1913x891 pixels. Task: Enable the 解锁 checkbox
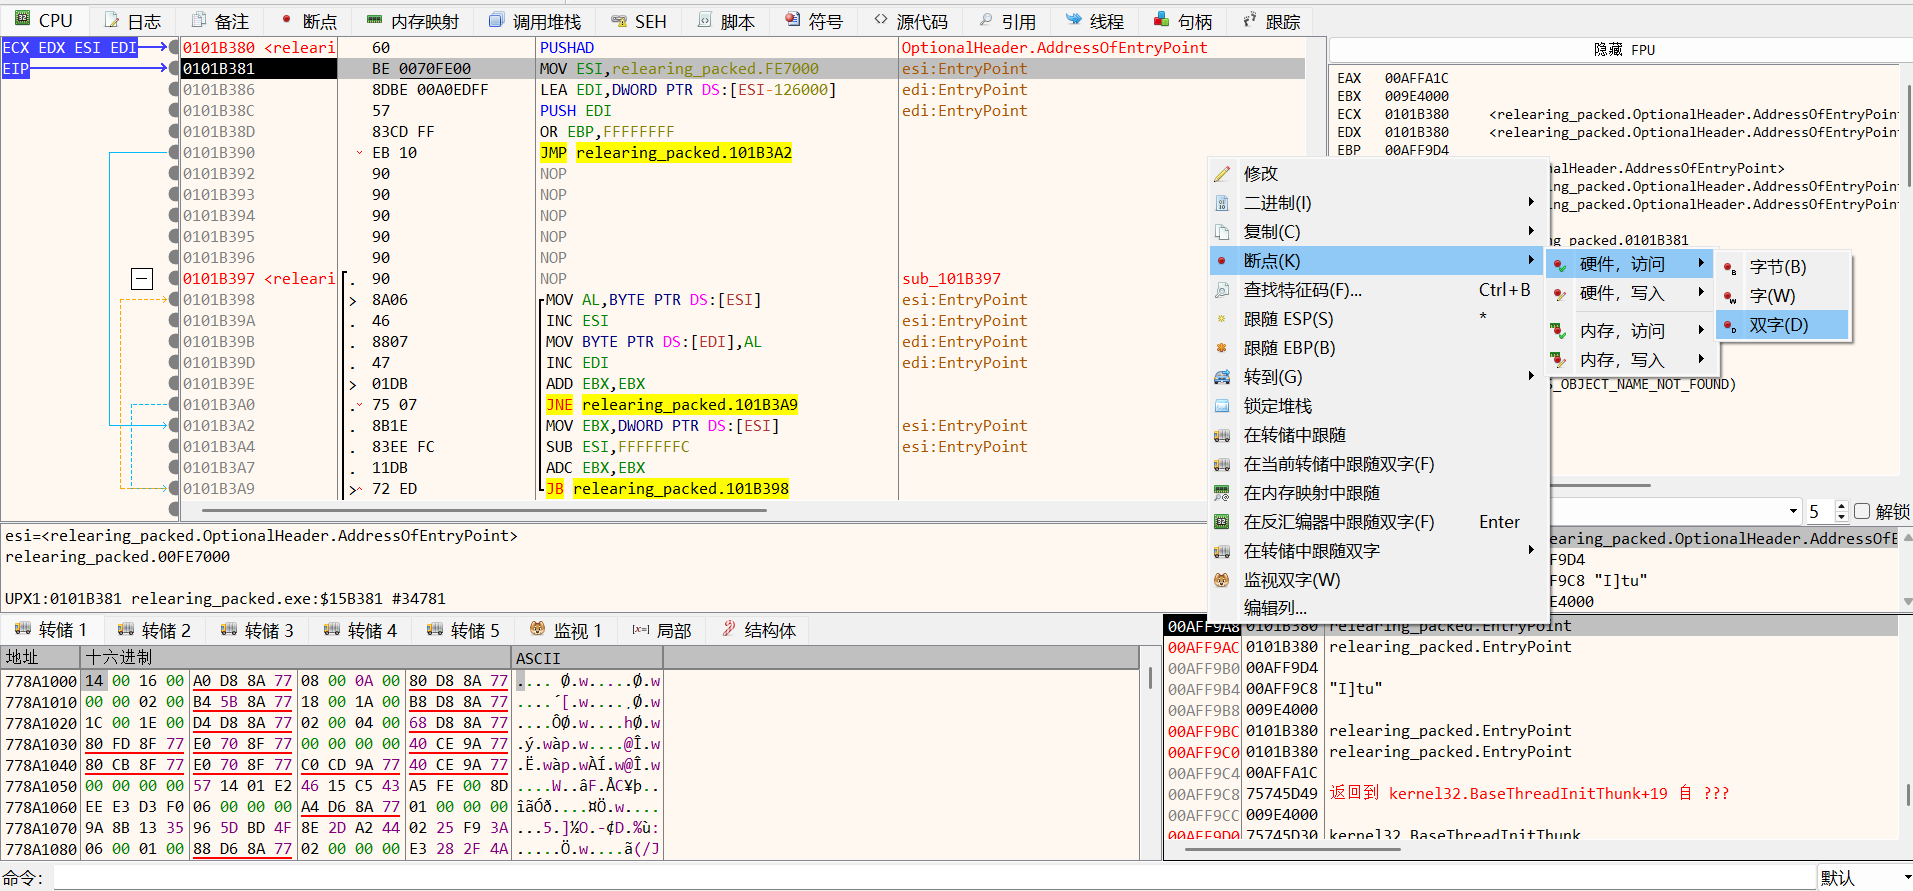pos(1862,511)
